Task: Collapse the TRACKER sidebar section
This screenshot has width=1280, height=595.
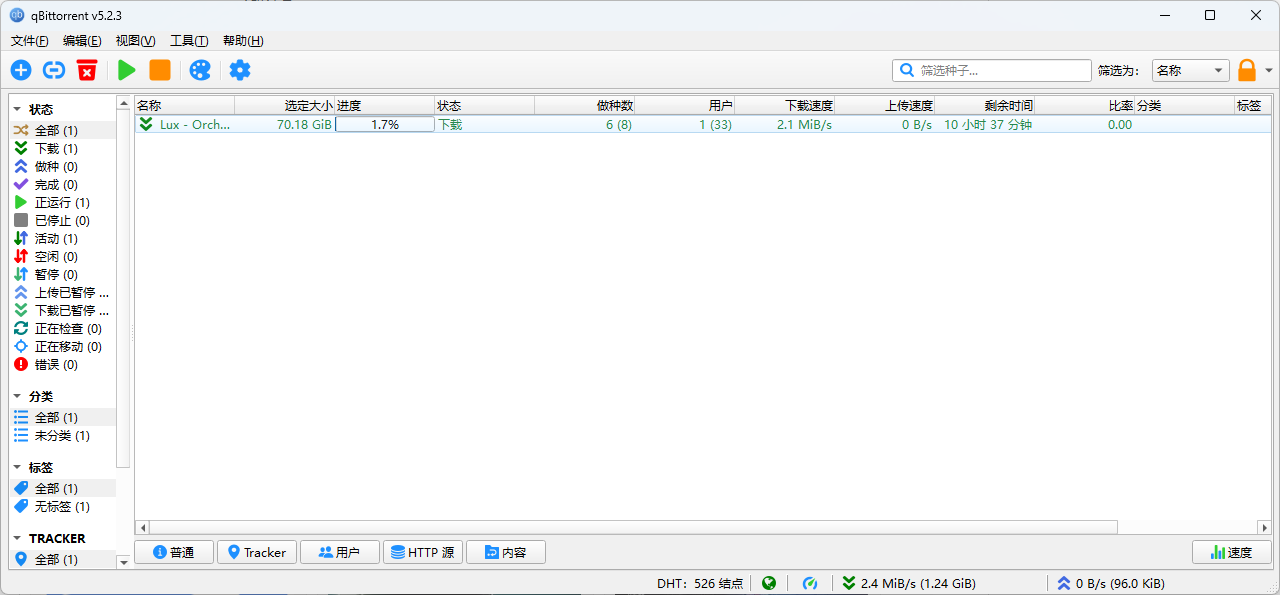Action: tap(17, 538)
